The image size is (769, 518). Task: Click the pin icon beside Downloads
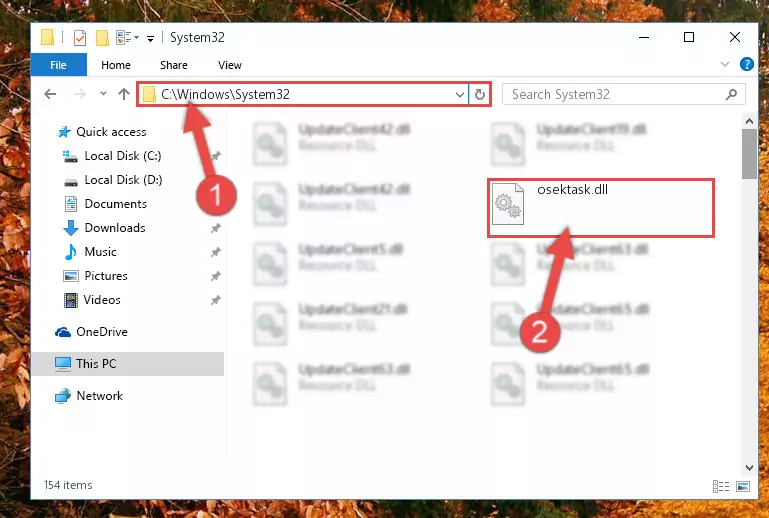(x=215, y=228)
